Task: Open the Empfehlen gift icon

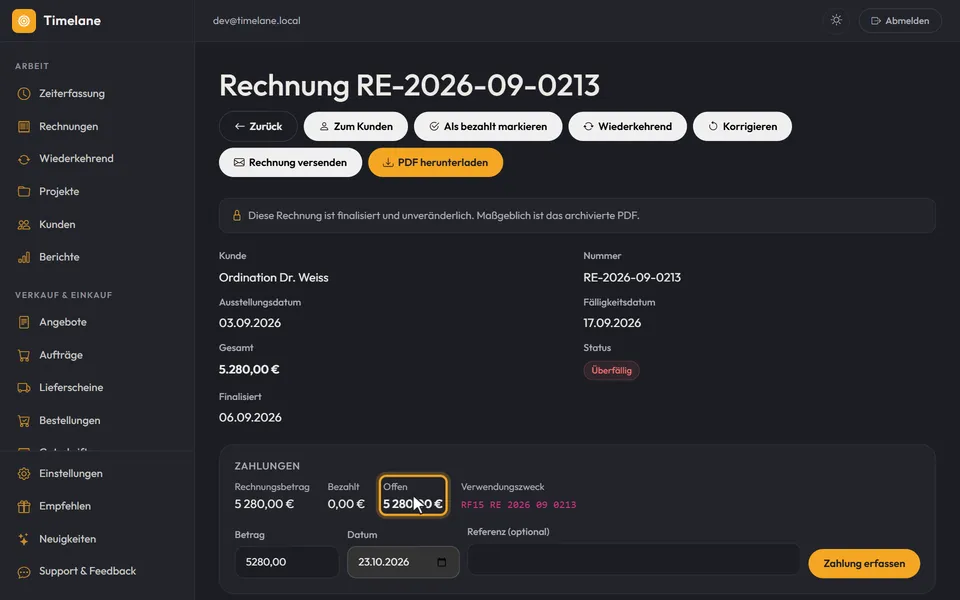Action: click(24, 506)
